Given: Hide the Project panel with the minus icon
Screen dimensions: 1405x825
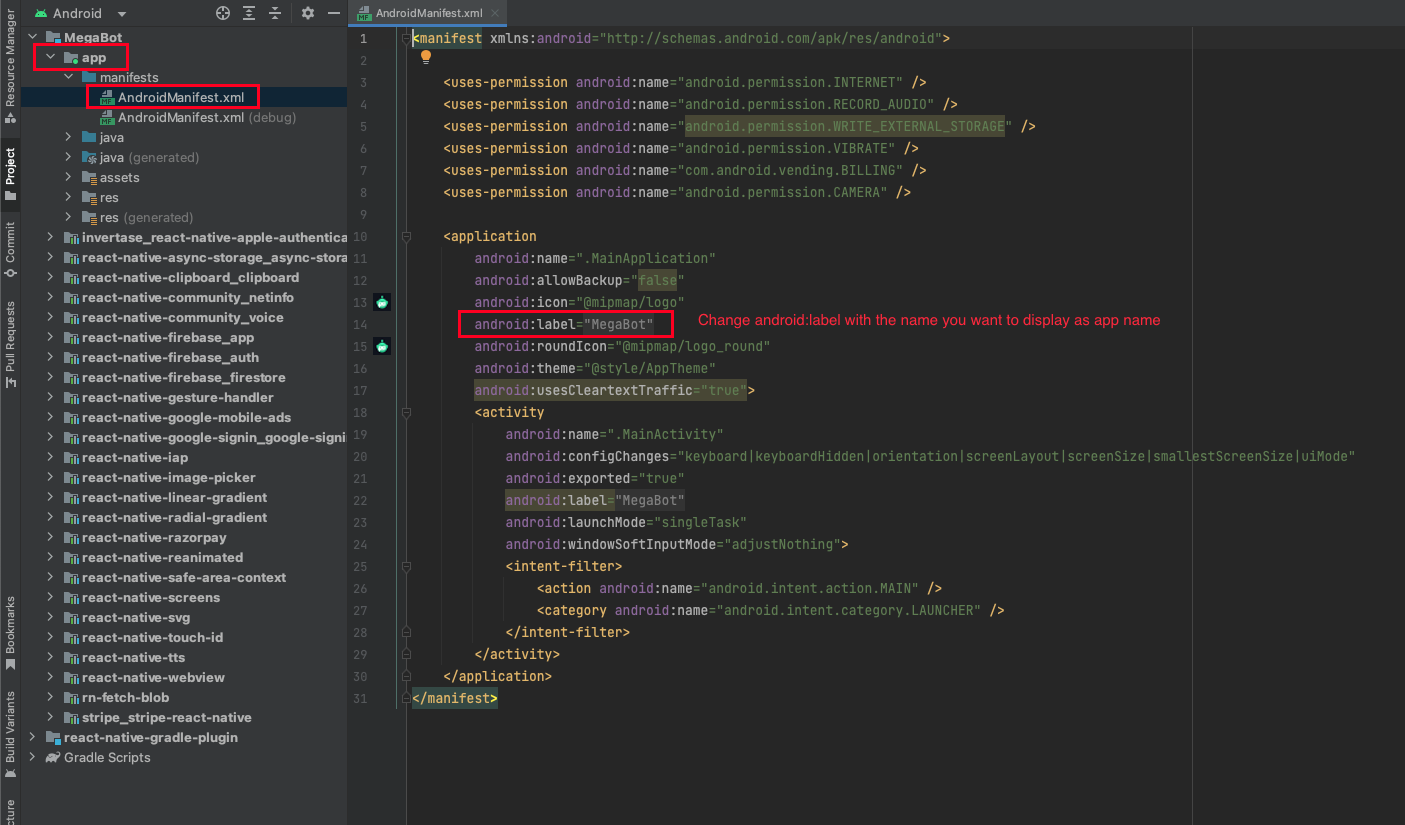Looking at the screenshot, I should click(x=333, y=13).
